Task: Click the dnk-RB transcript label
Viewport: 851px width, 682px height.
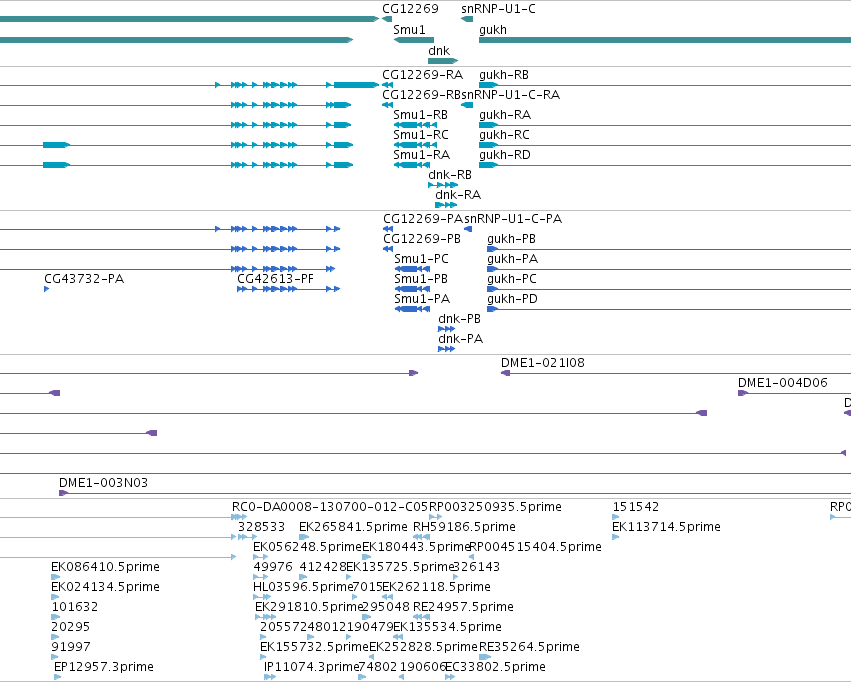Action: pyautogui.click(x=450, y=175)
